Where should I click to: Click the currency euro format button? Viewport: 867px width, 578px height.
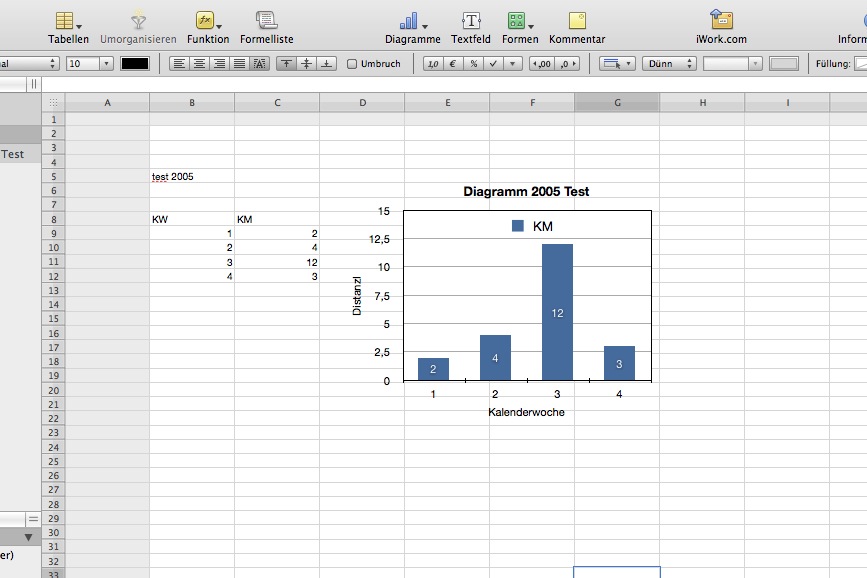pos(453,64)
